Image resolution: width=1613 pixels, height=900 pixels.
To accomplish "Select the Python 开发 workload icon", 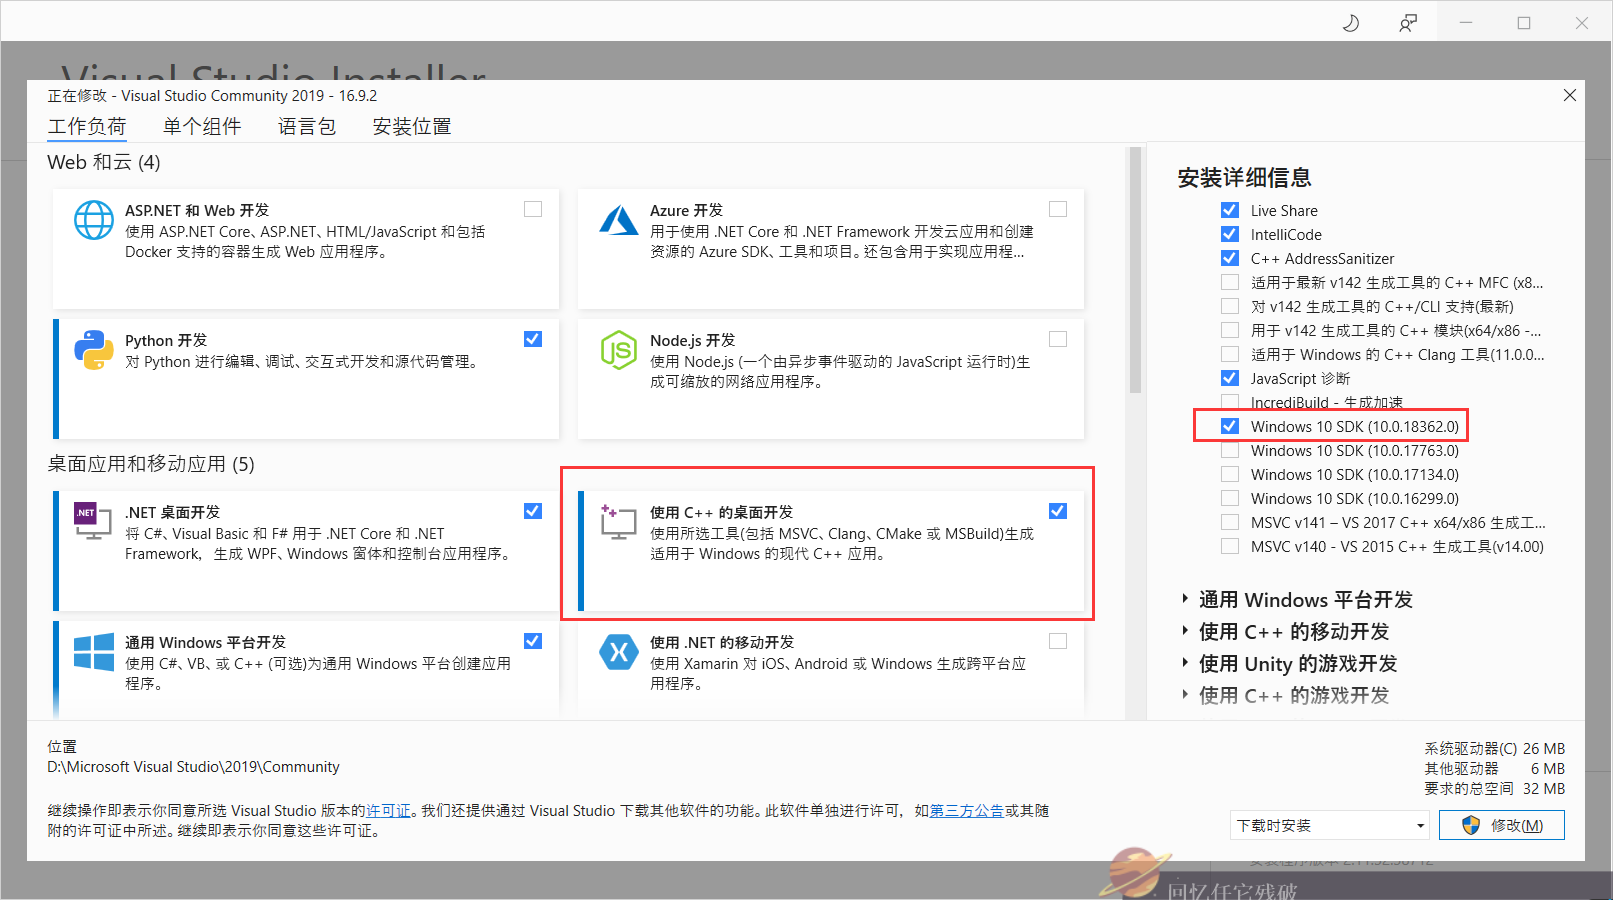I will click(x=93, y=351).
